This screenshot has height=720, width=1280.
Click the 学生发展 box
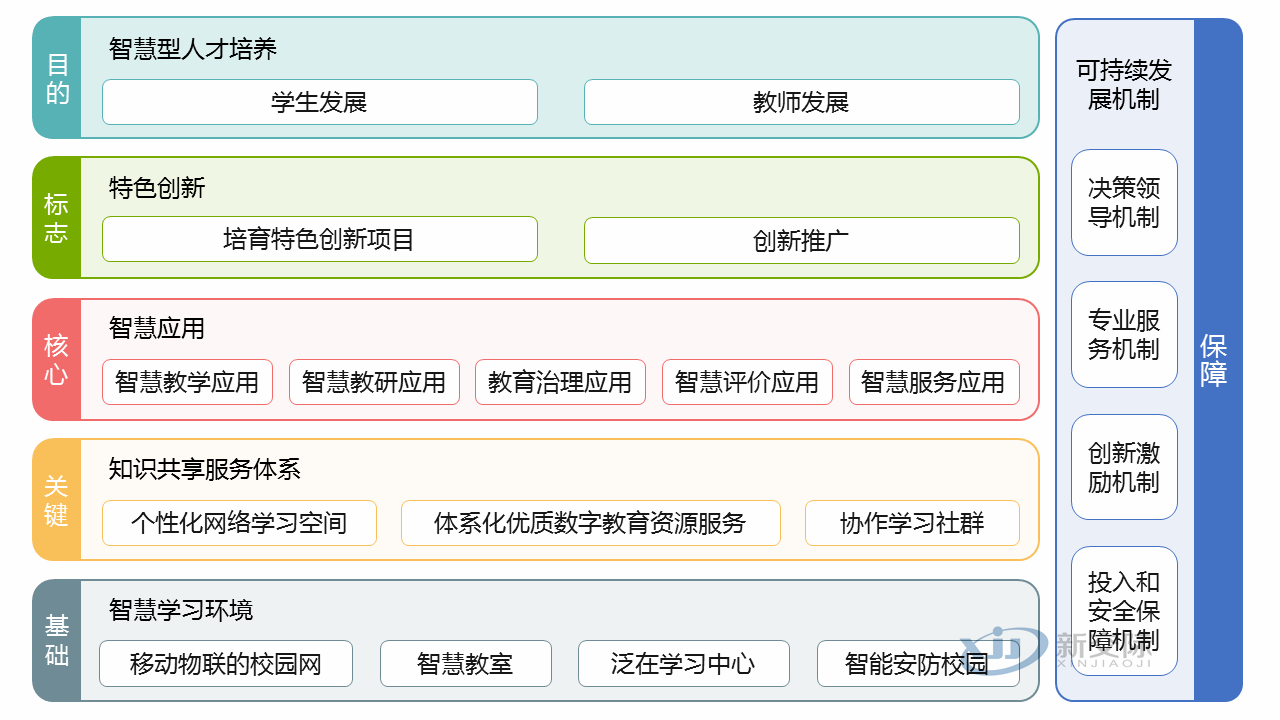pos(320,102)
